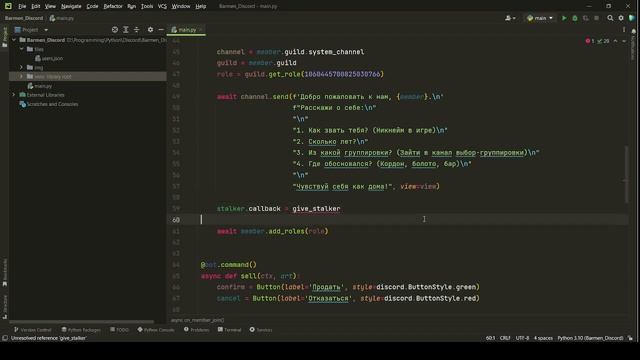Expand External Libraries node

tap(13, 95)
